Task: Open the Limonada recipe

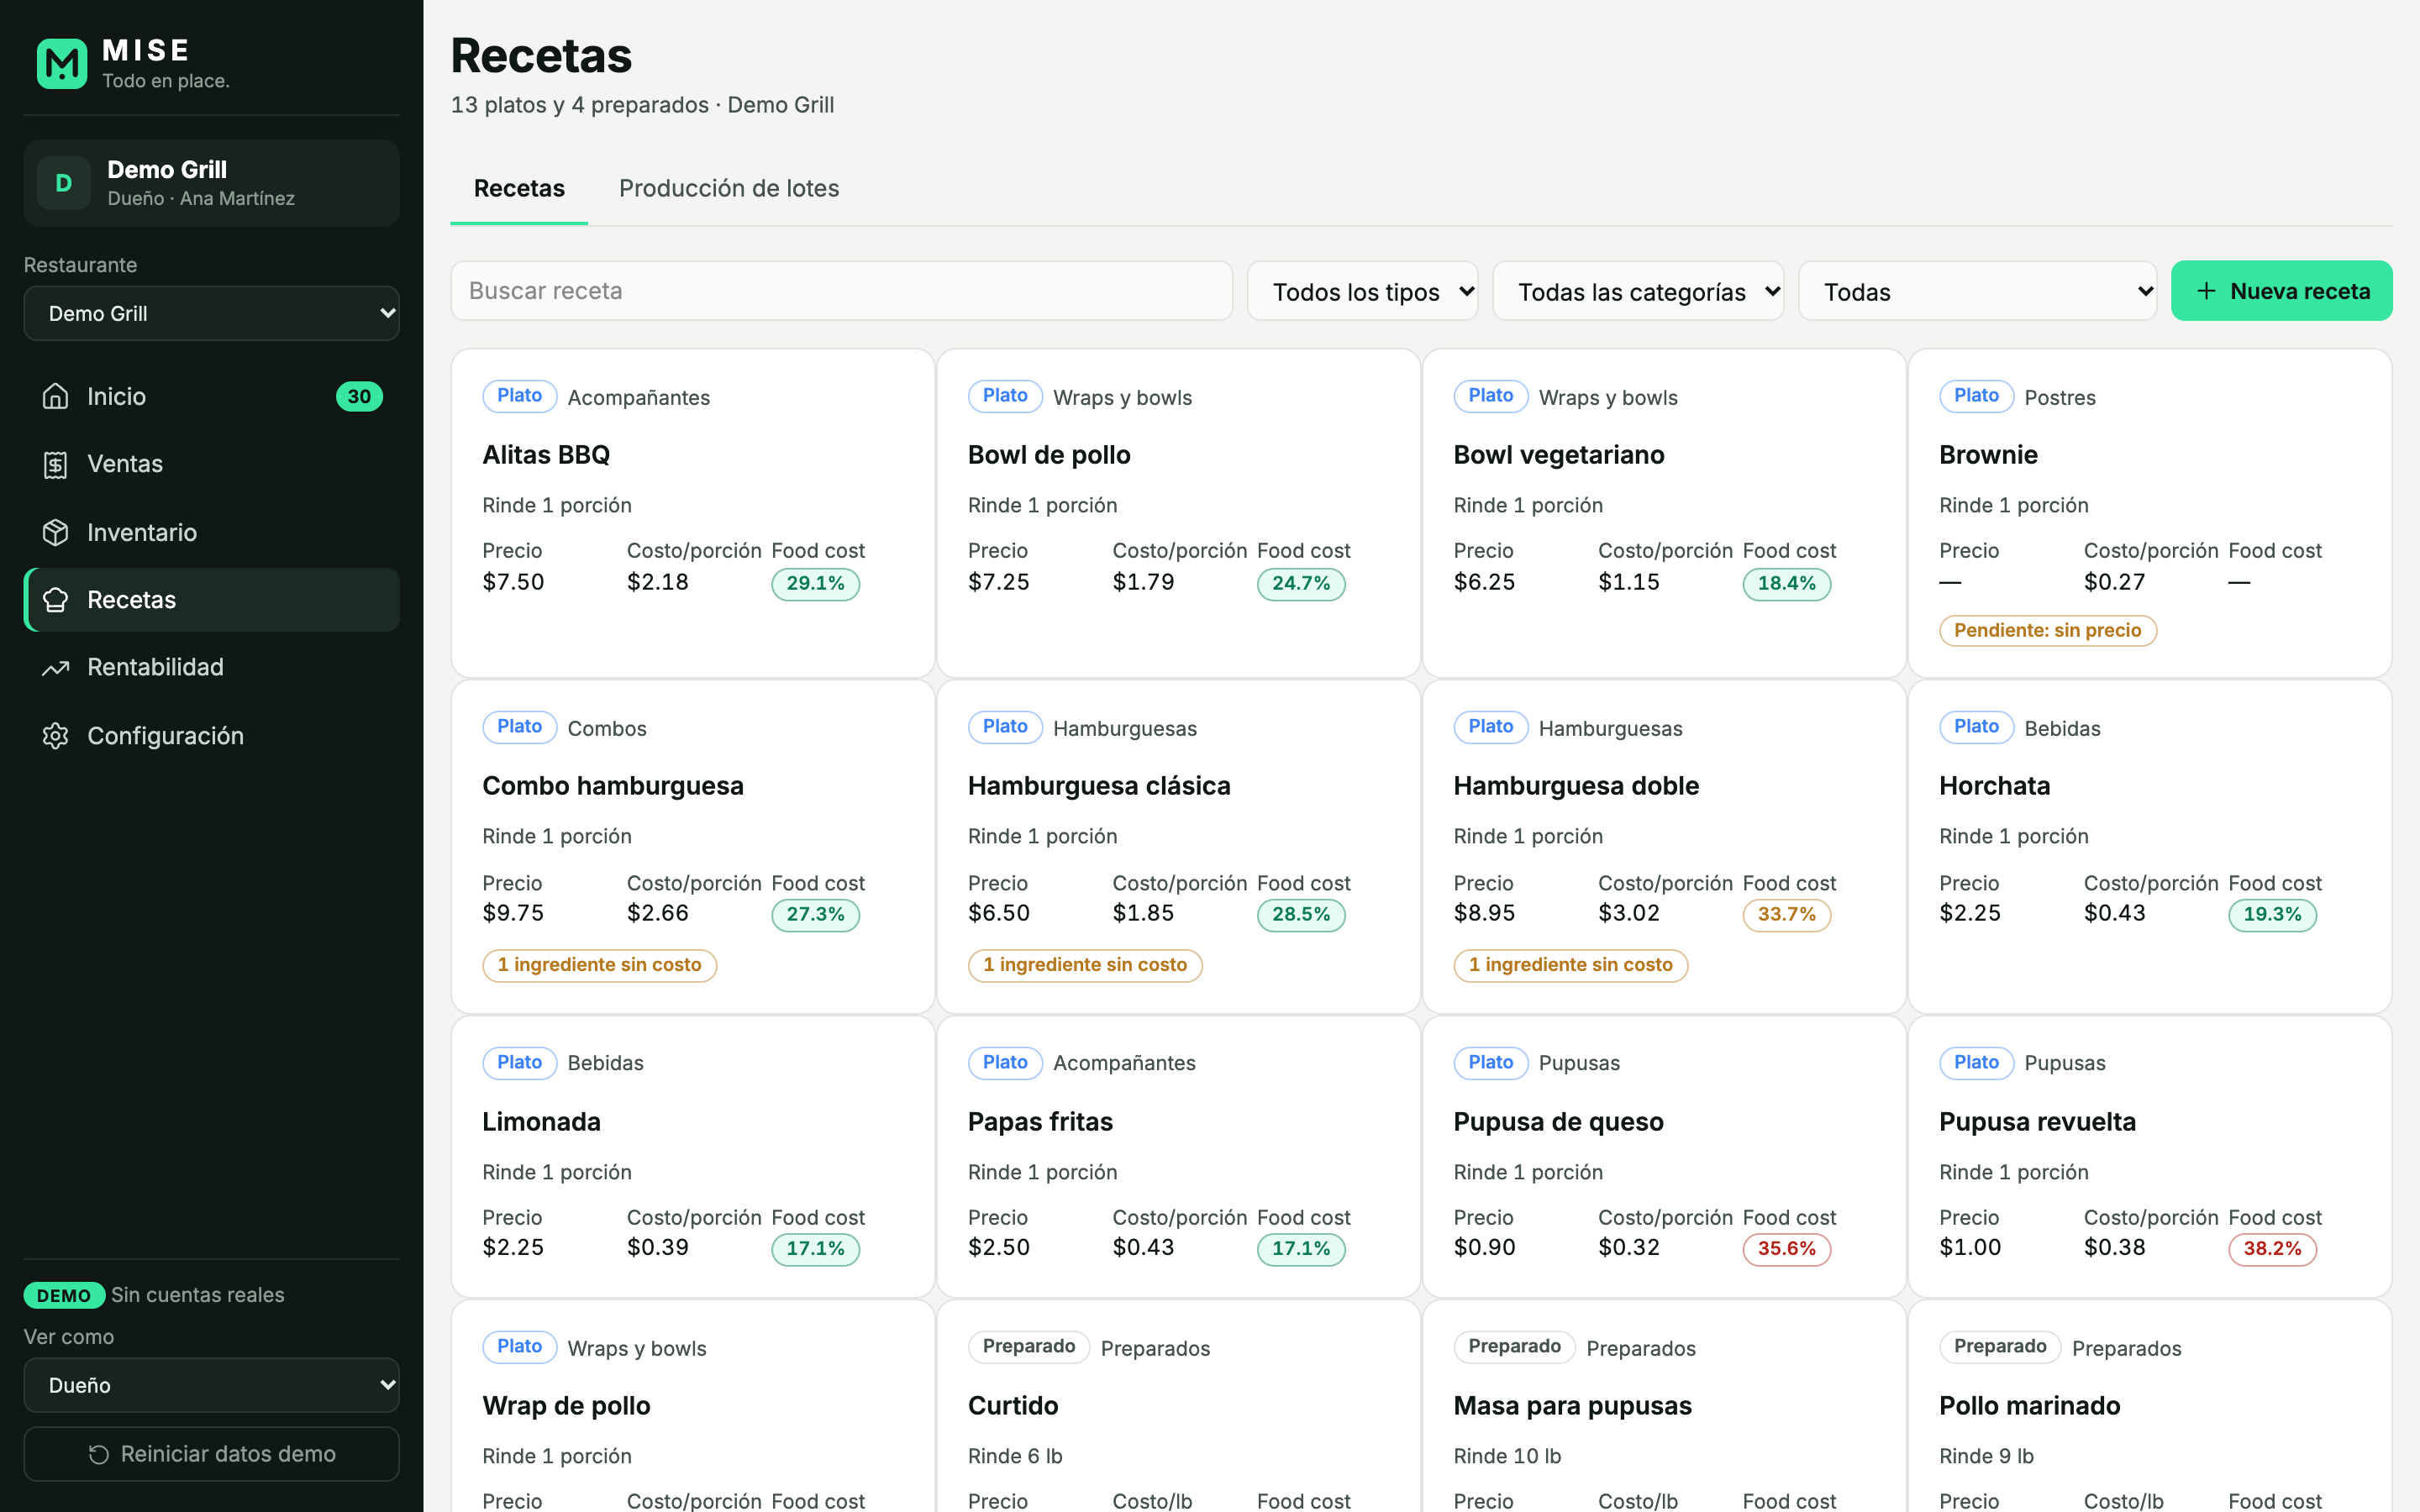Action: pos(693,1157)
